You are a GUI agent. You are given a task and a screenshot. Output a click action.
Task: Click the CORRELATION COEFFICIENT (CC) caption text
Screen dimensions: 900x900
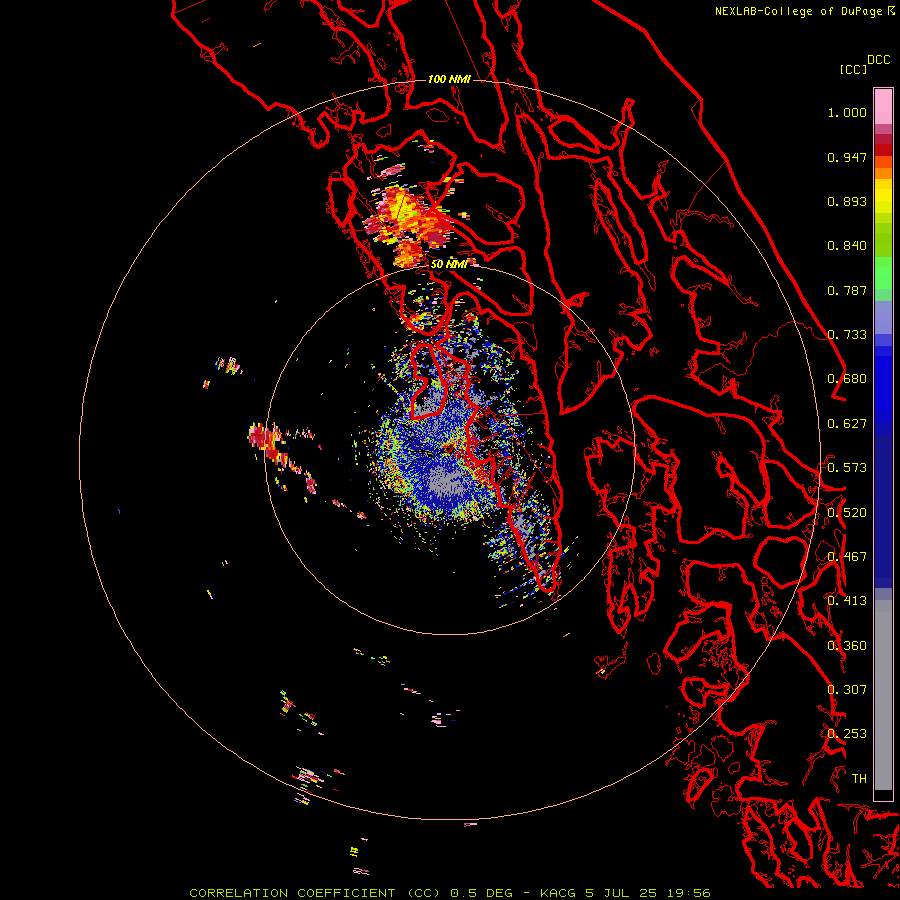click(315, 893)
